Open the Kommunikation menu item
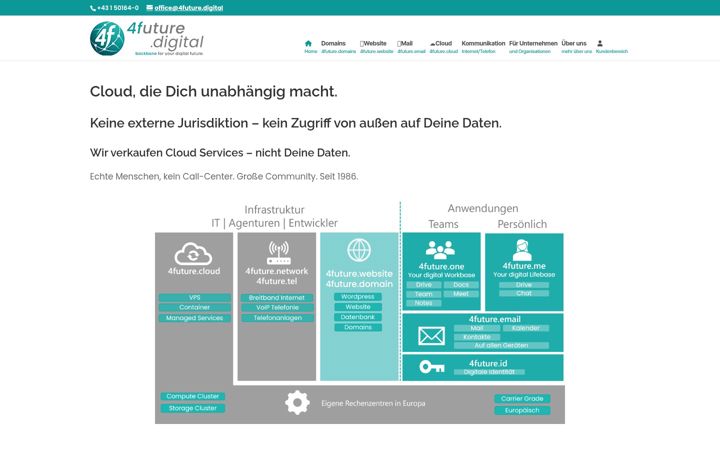The height and width of the screenshot is (450, 720). (483, 43)
